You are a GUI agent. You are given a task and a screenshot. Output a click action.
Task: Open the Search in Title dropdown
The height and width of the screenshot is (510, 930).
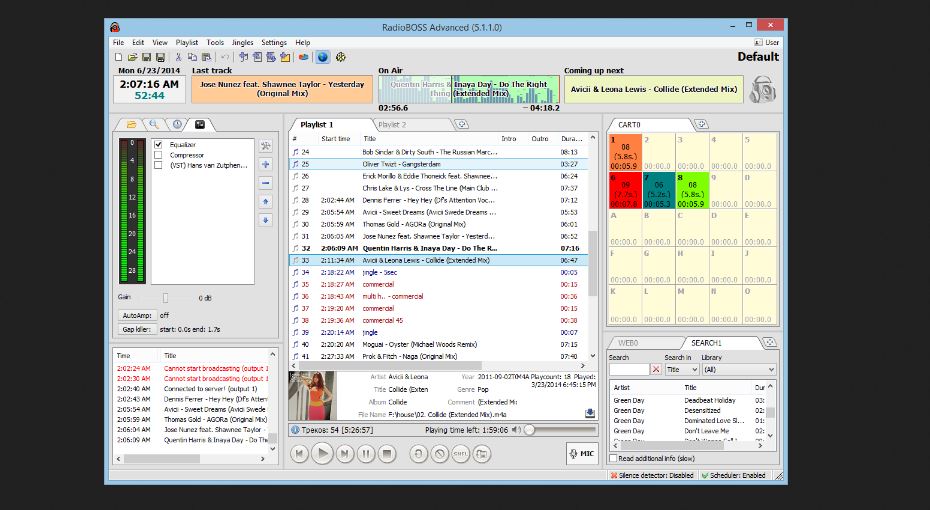coord(681,369)
